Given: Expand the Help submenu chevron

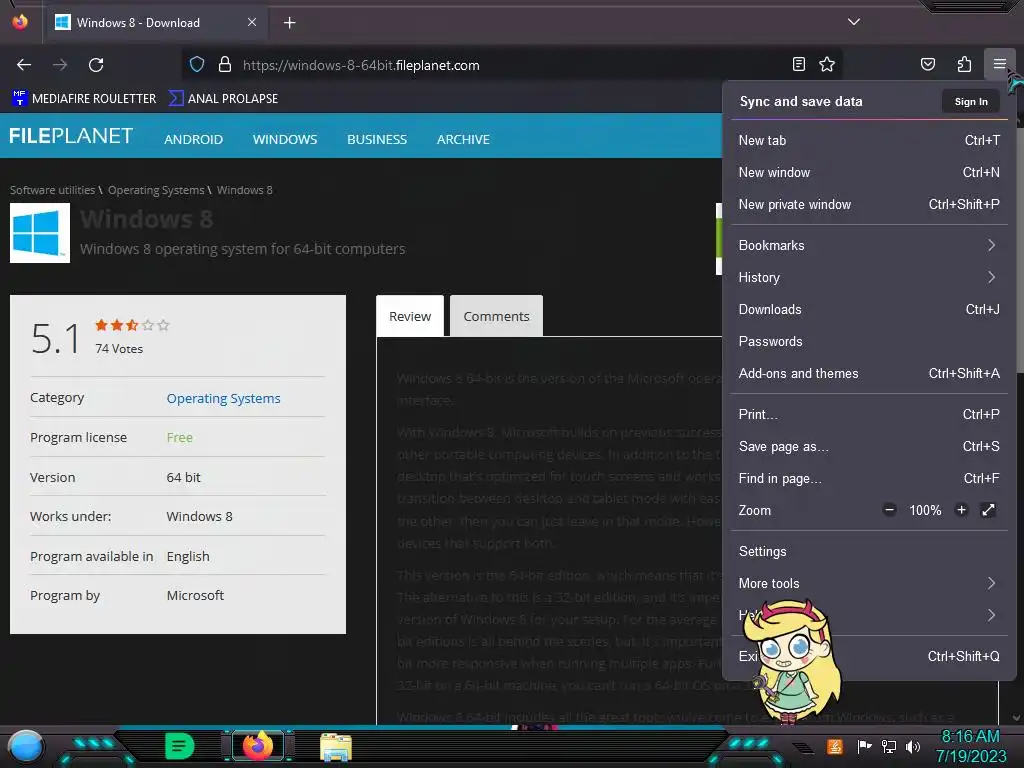Looking at the screenshot, I should click(991, 615).
